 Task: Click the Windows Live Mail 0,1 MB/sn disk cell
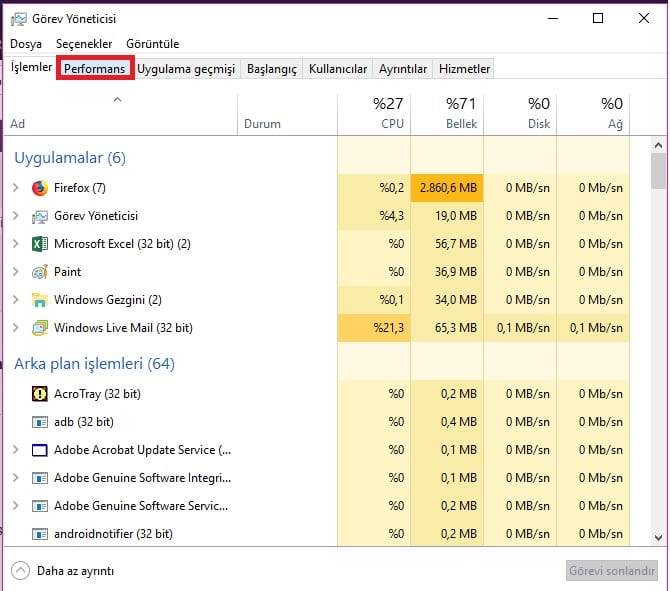(520, 328)
